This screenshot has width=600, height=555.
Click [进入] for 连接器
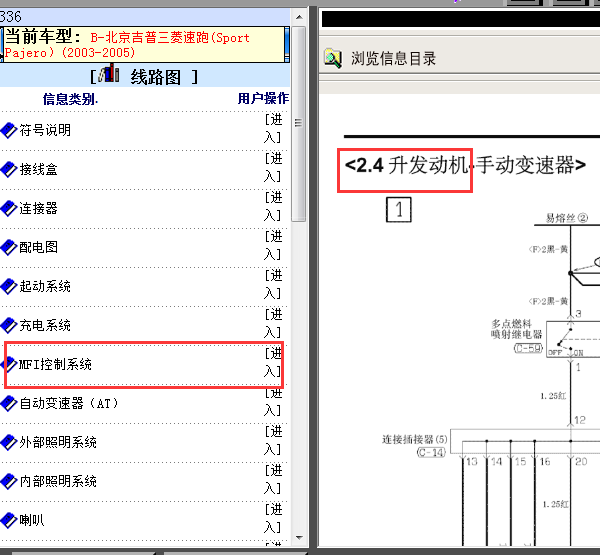tap(274, 207)
